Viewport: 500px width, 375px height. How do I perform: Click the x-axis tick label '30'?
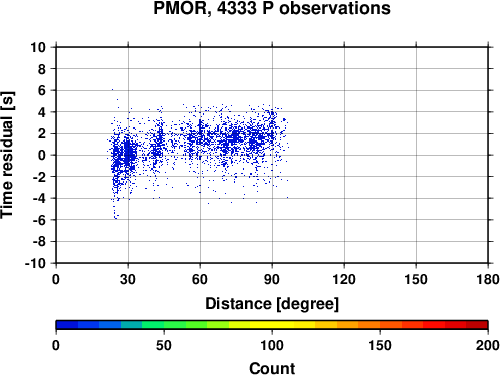pyautogui.click(x=128, y=279)
